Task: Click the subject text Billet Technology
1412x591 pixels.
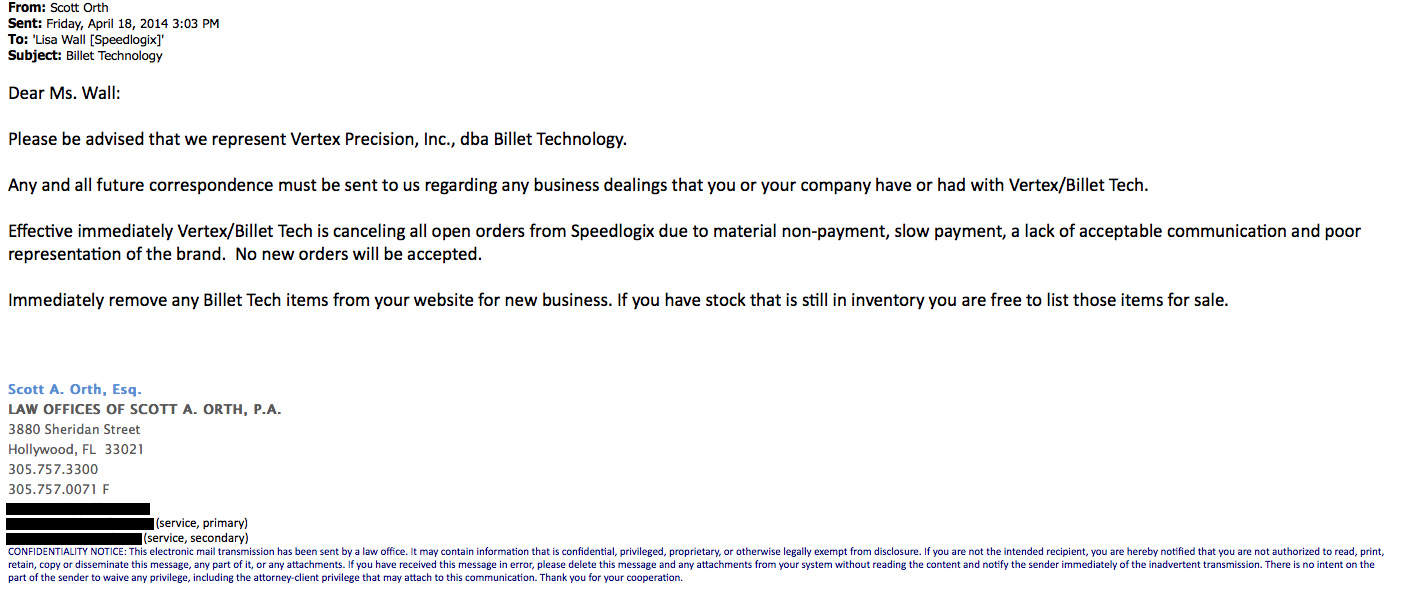Action: pos(114,56)
